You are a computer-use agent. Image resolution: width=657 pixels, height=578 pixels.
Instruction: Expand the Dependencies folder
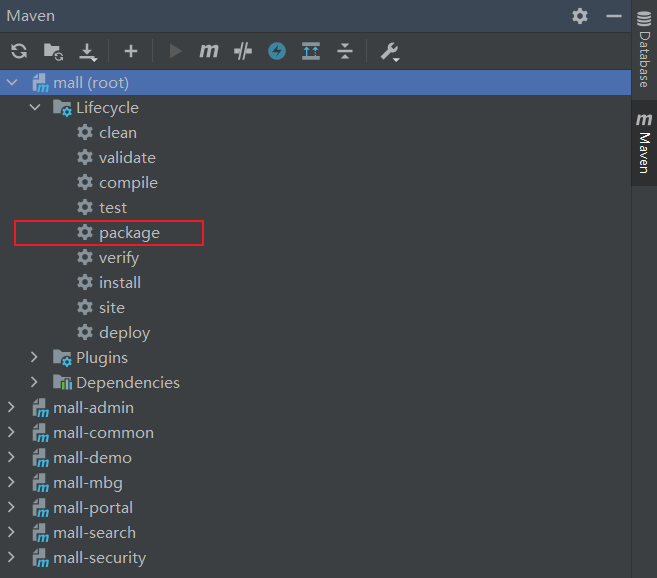pos(34,382)
